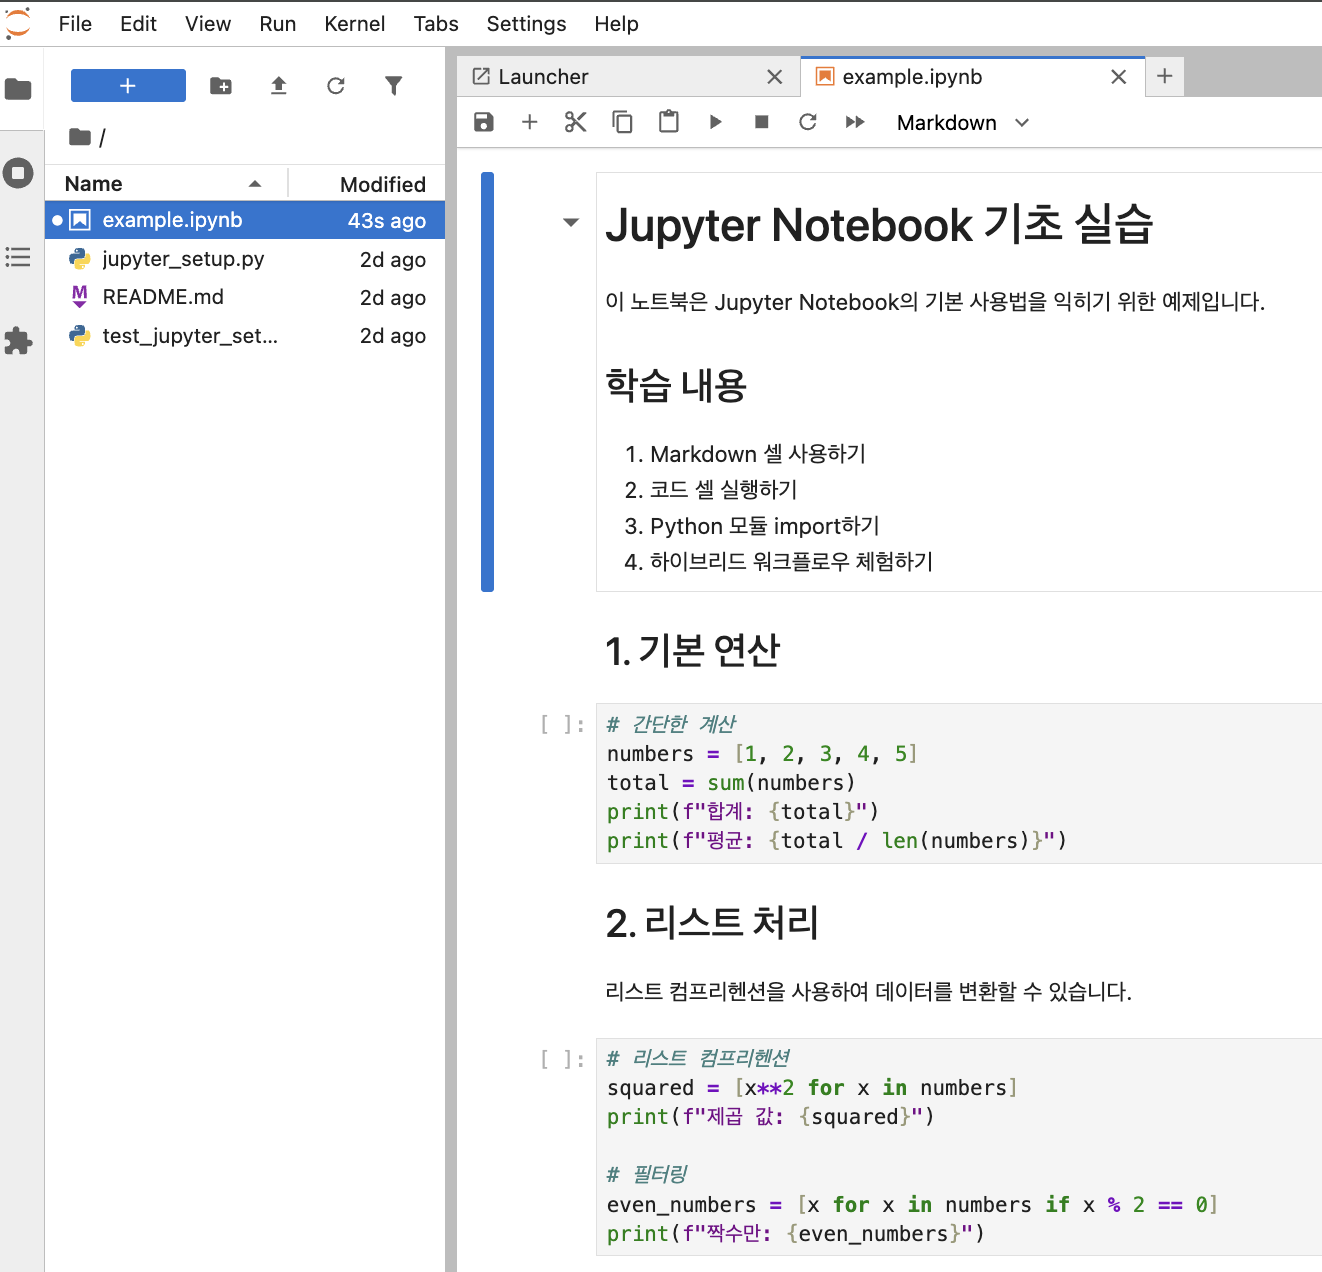This screenshot has width=1322, height=1272.
Task: Open the Edit menu
Action: point(138,24)
